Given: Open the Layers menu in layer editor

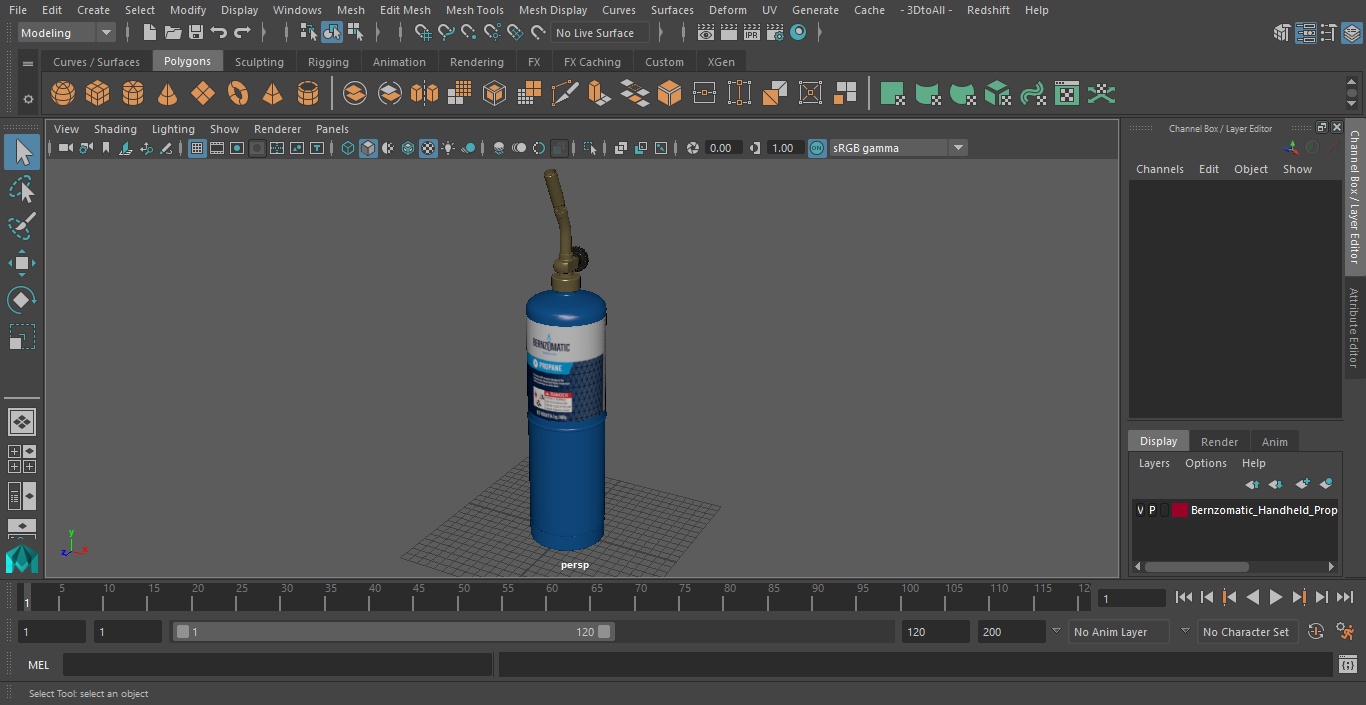Looking at the screenshot, I should tap(1154, 464).
